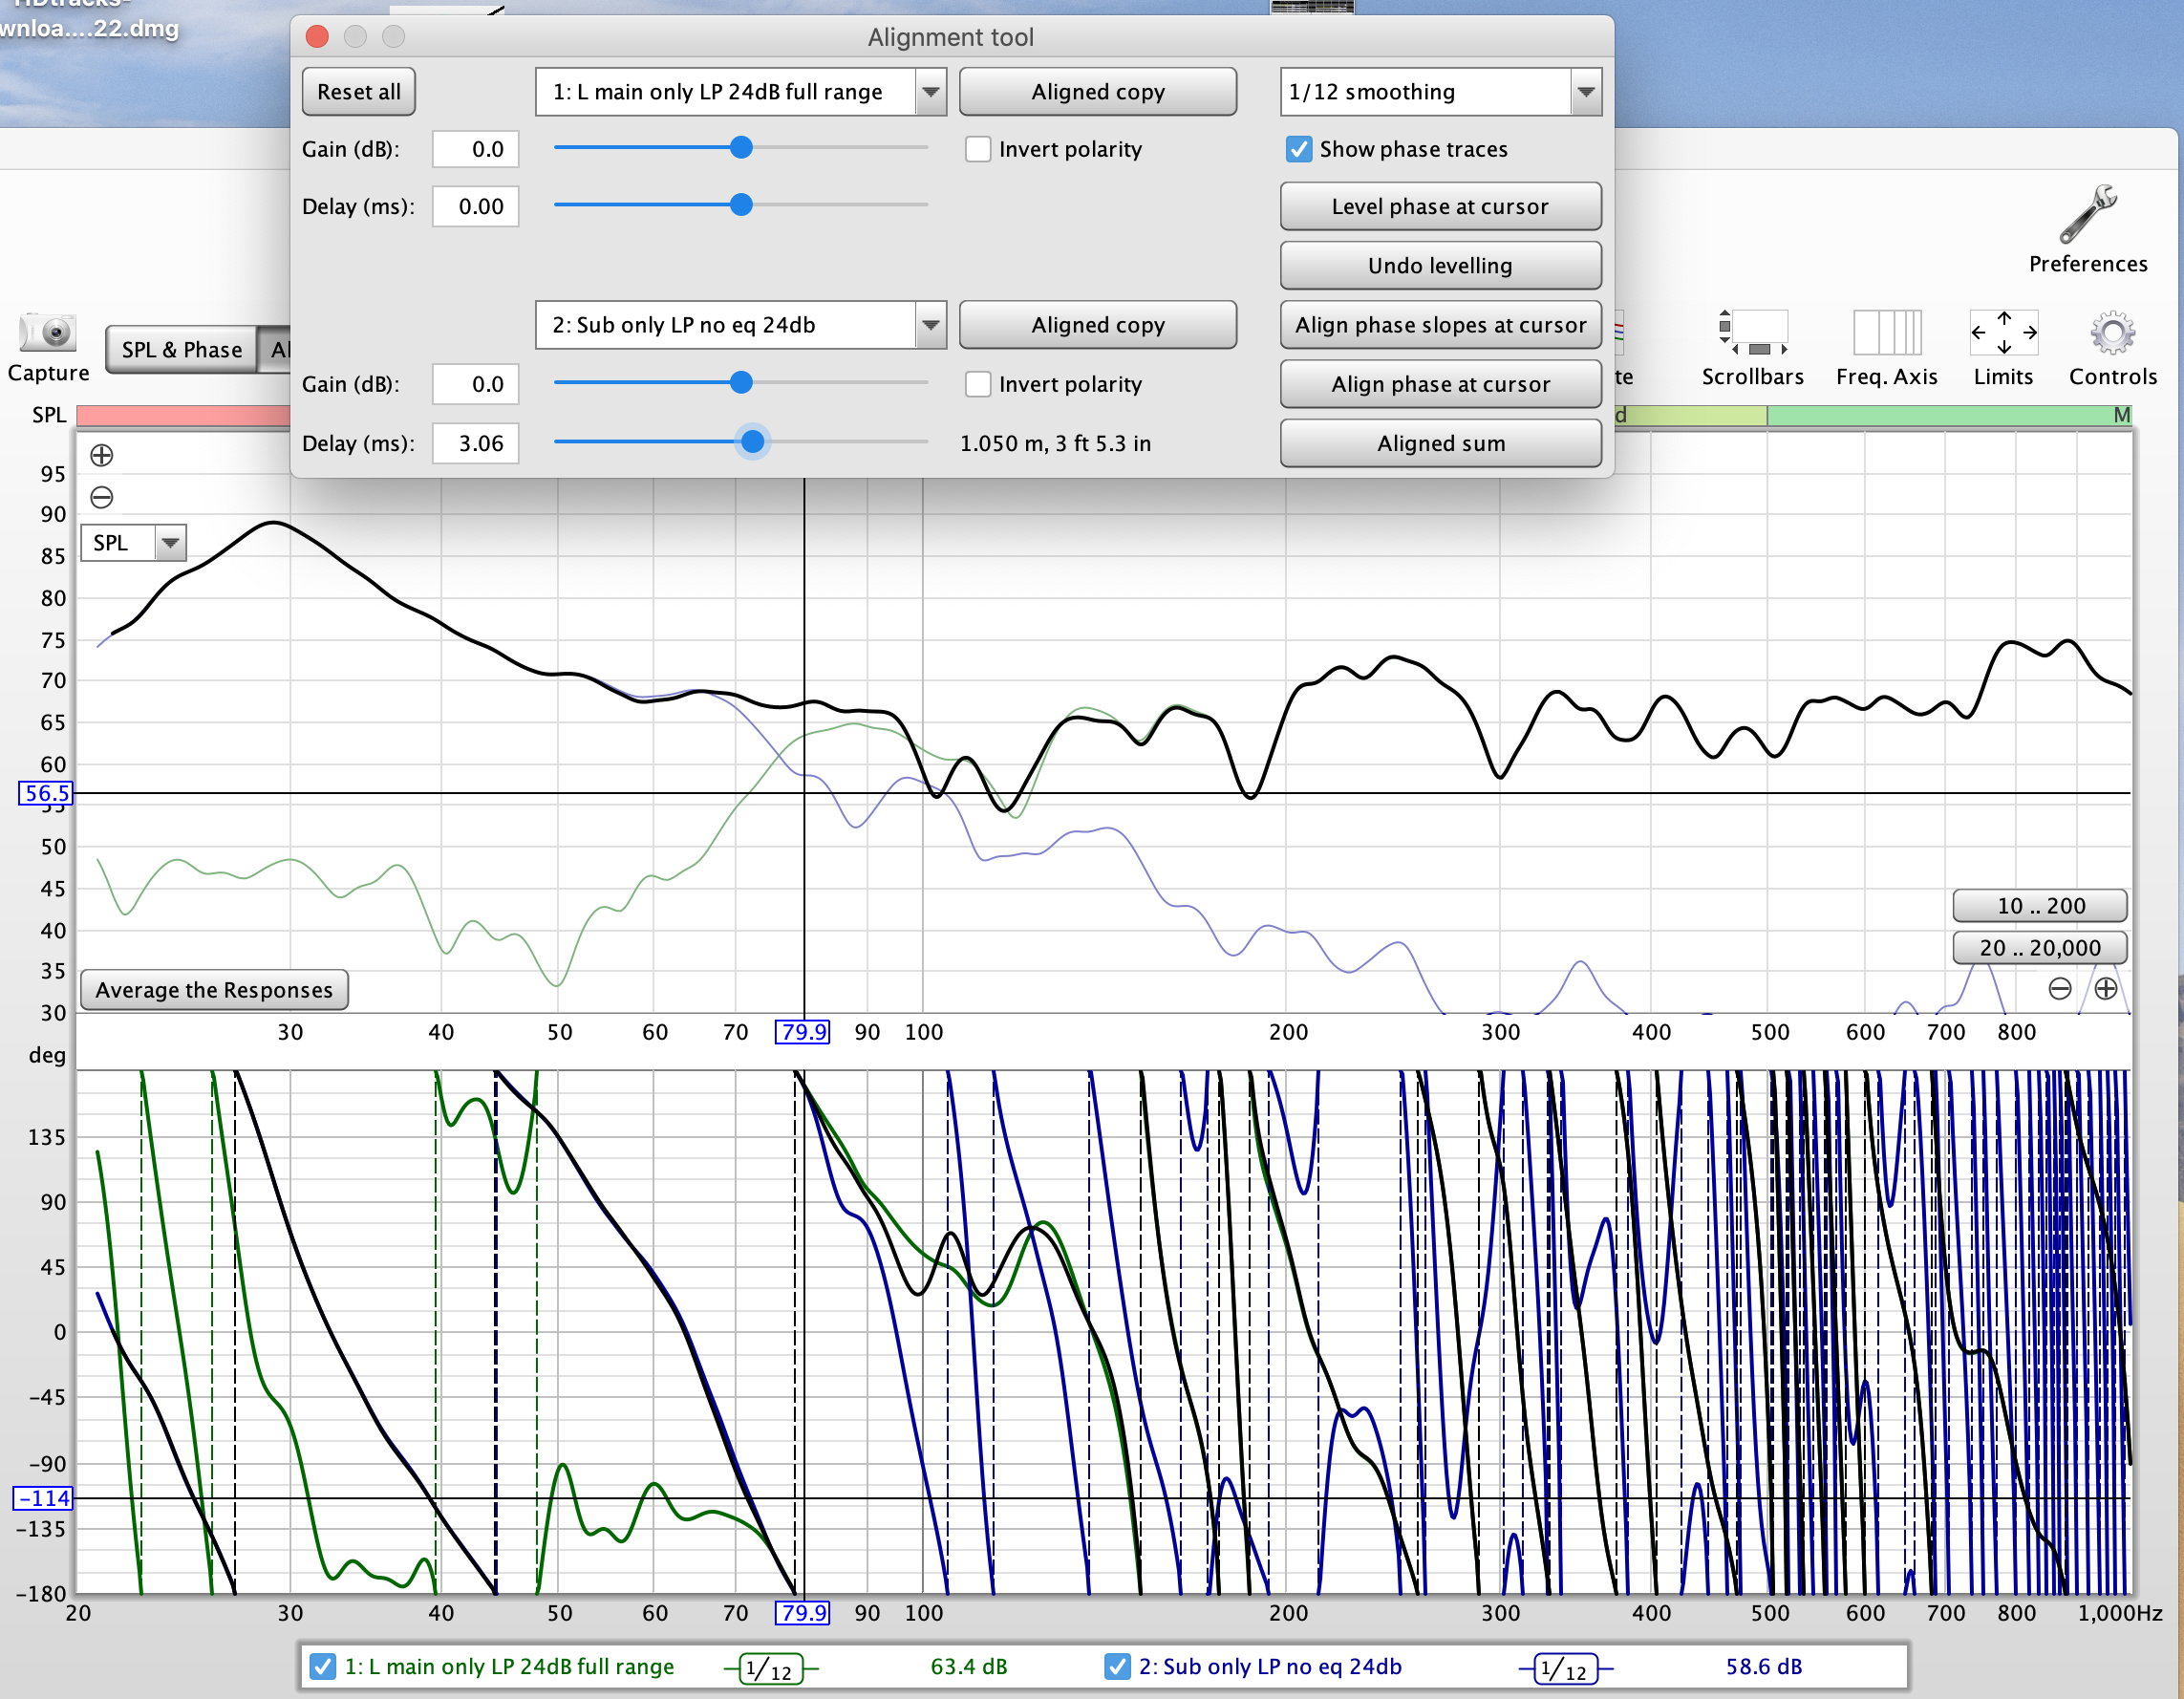This screenshot has height=1699, width=2184.
Task: Disable Show phase traces
Action: [x=1298, y=148]
